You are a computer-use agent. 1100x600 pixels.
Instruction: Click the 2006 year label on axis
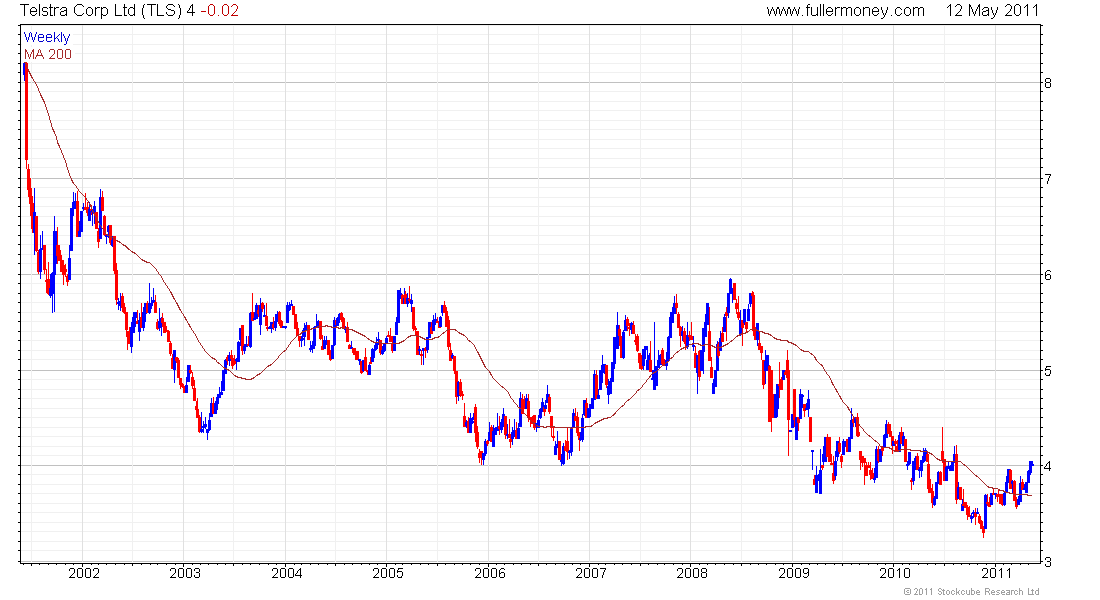(490, 573)
